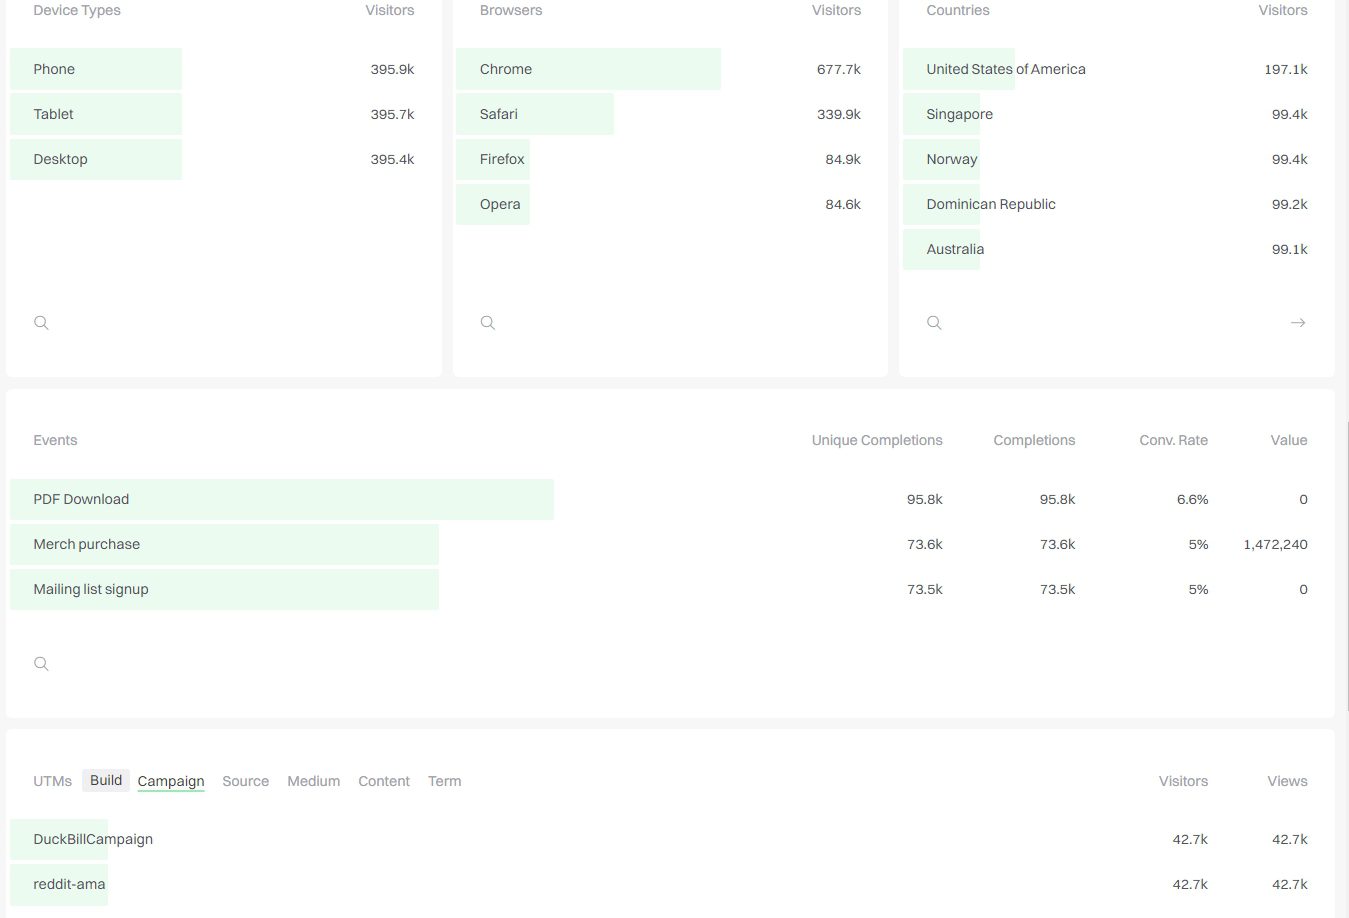Click the Visitors header in UTMs panel

[x=1183, y=781]
